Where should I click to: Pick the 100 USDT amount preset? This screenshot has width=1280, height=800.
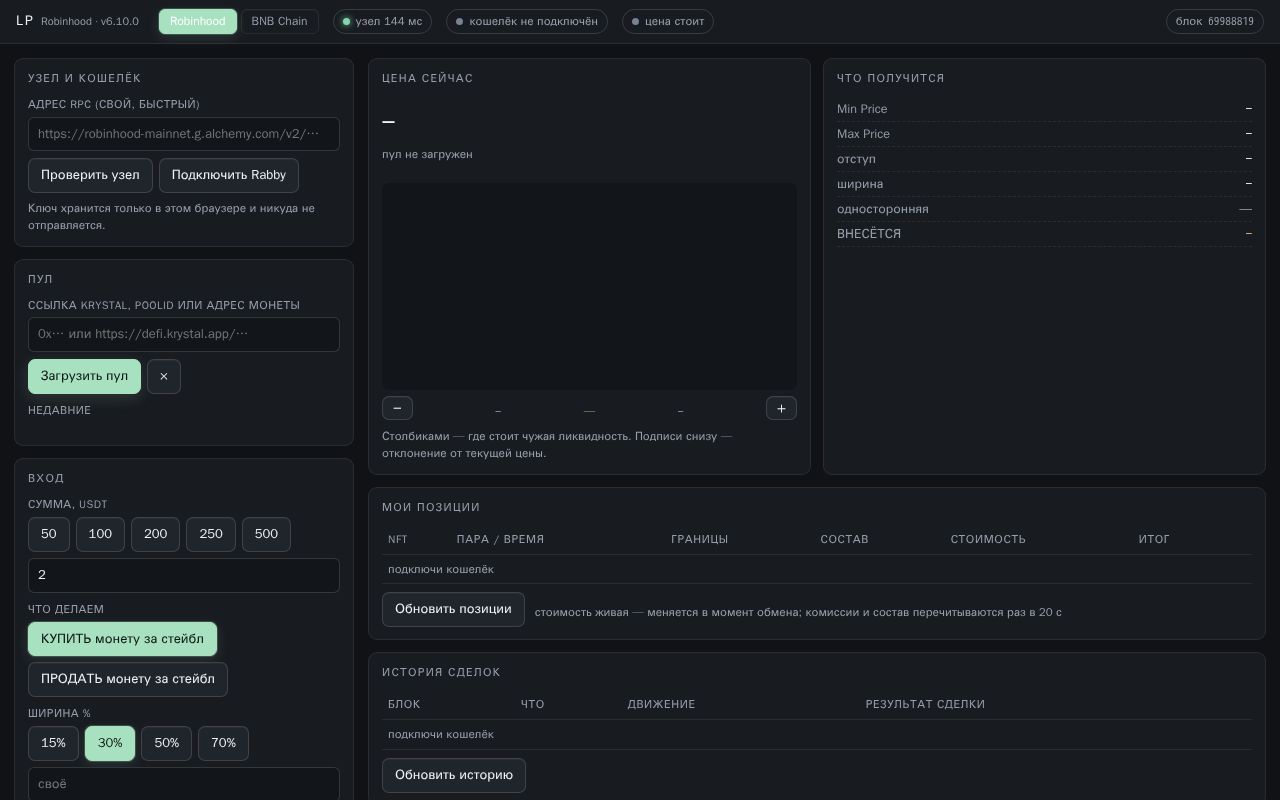pos(100,534)
